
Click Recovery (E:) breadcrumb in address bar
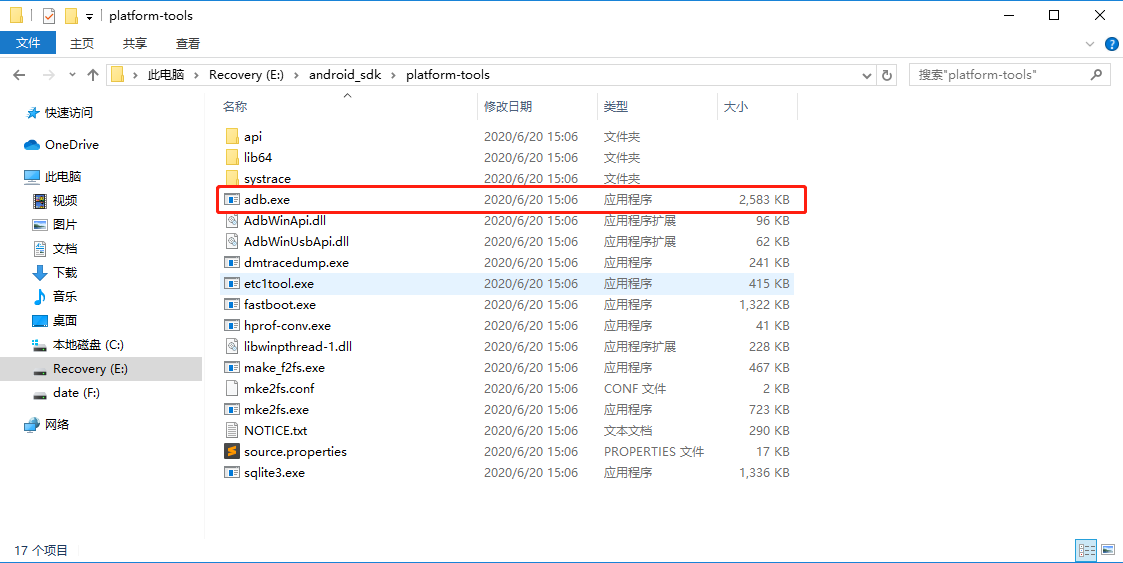point(246,74)
